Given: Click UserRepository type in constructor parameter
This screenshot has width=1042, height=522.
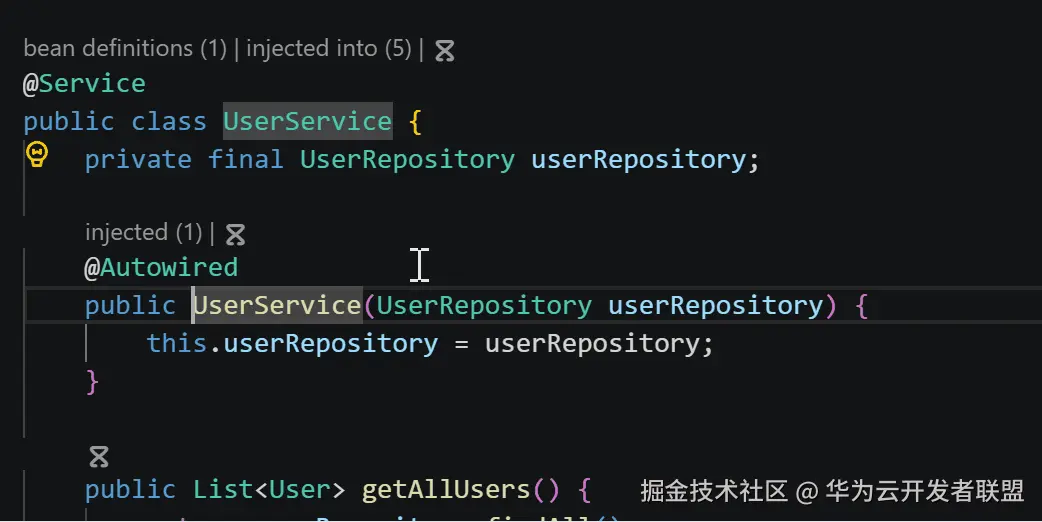Looking at the screenshot, I should [484, 305].
